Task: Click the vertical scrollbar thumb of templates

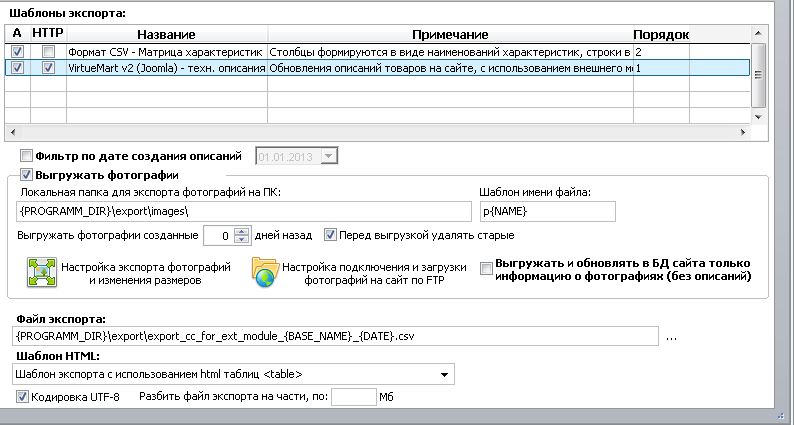Action: [x=758, y=75]
